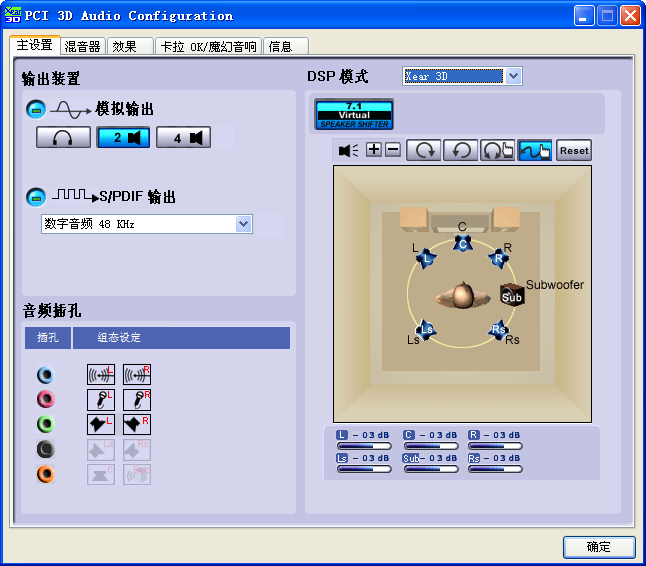Image resolution: width=646 pixels, height=566 pixels.
Task: Switch to the 混音器 mixer tab
Action: click(x=82, y=46)
